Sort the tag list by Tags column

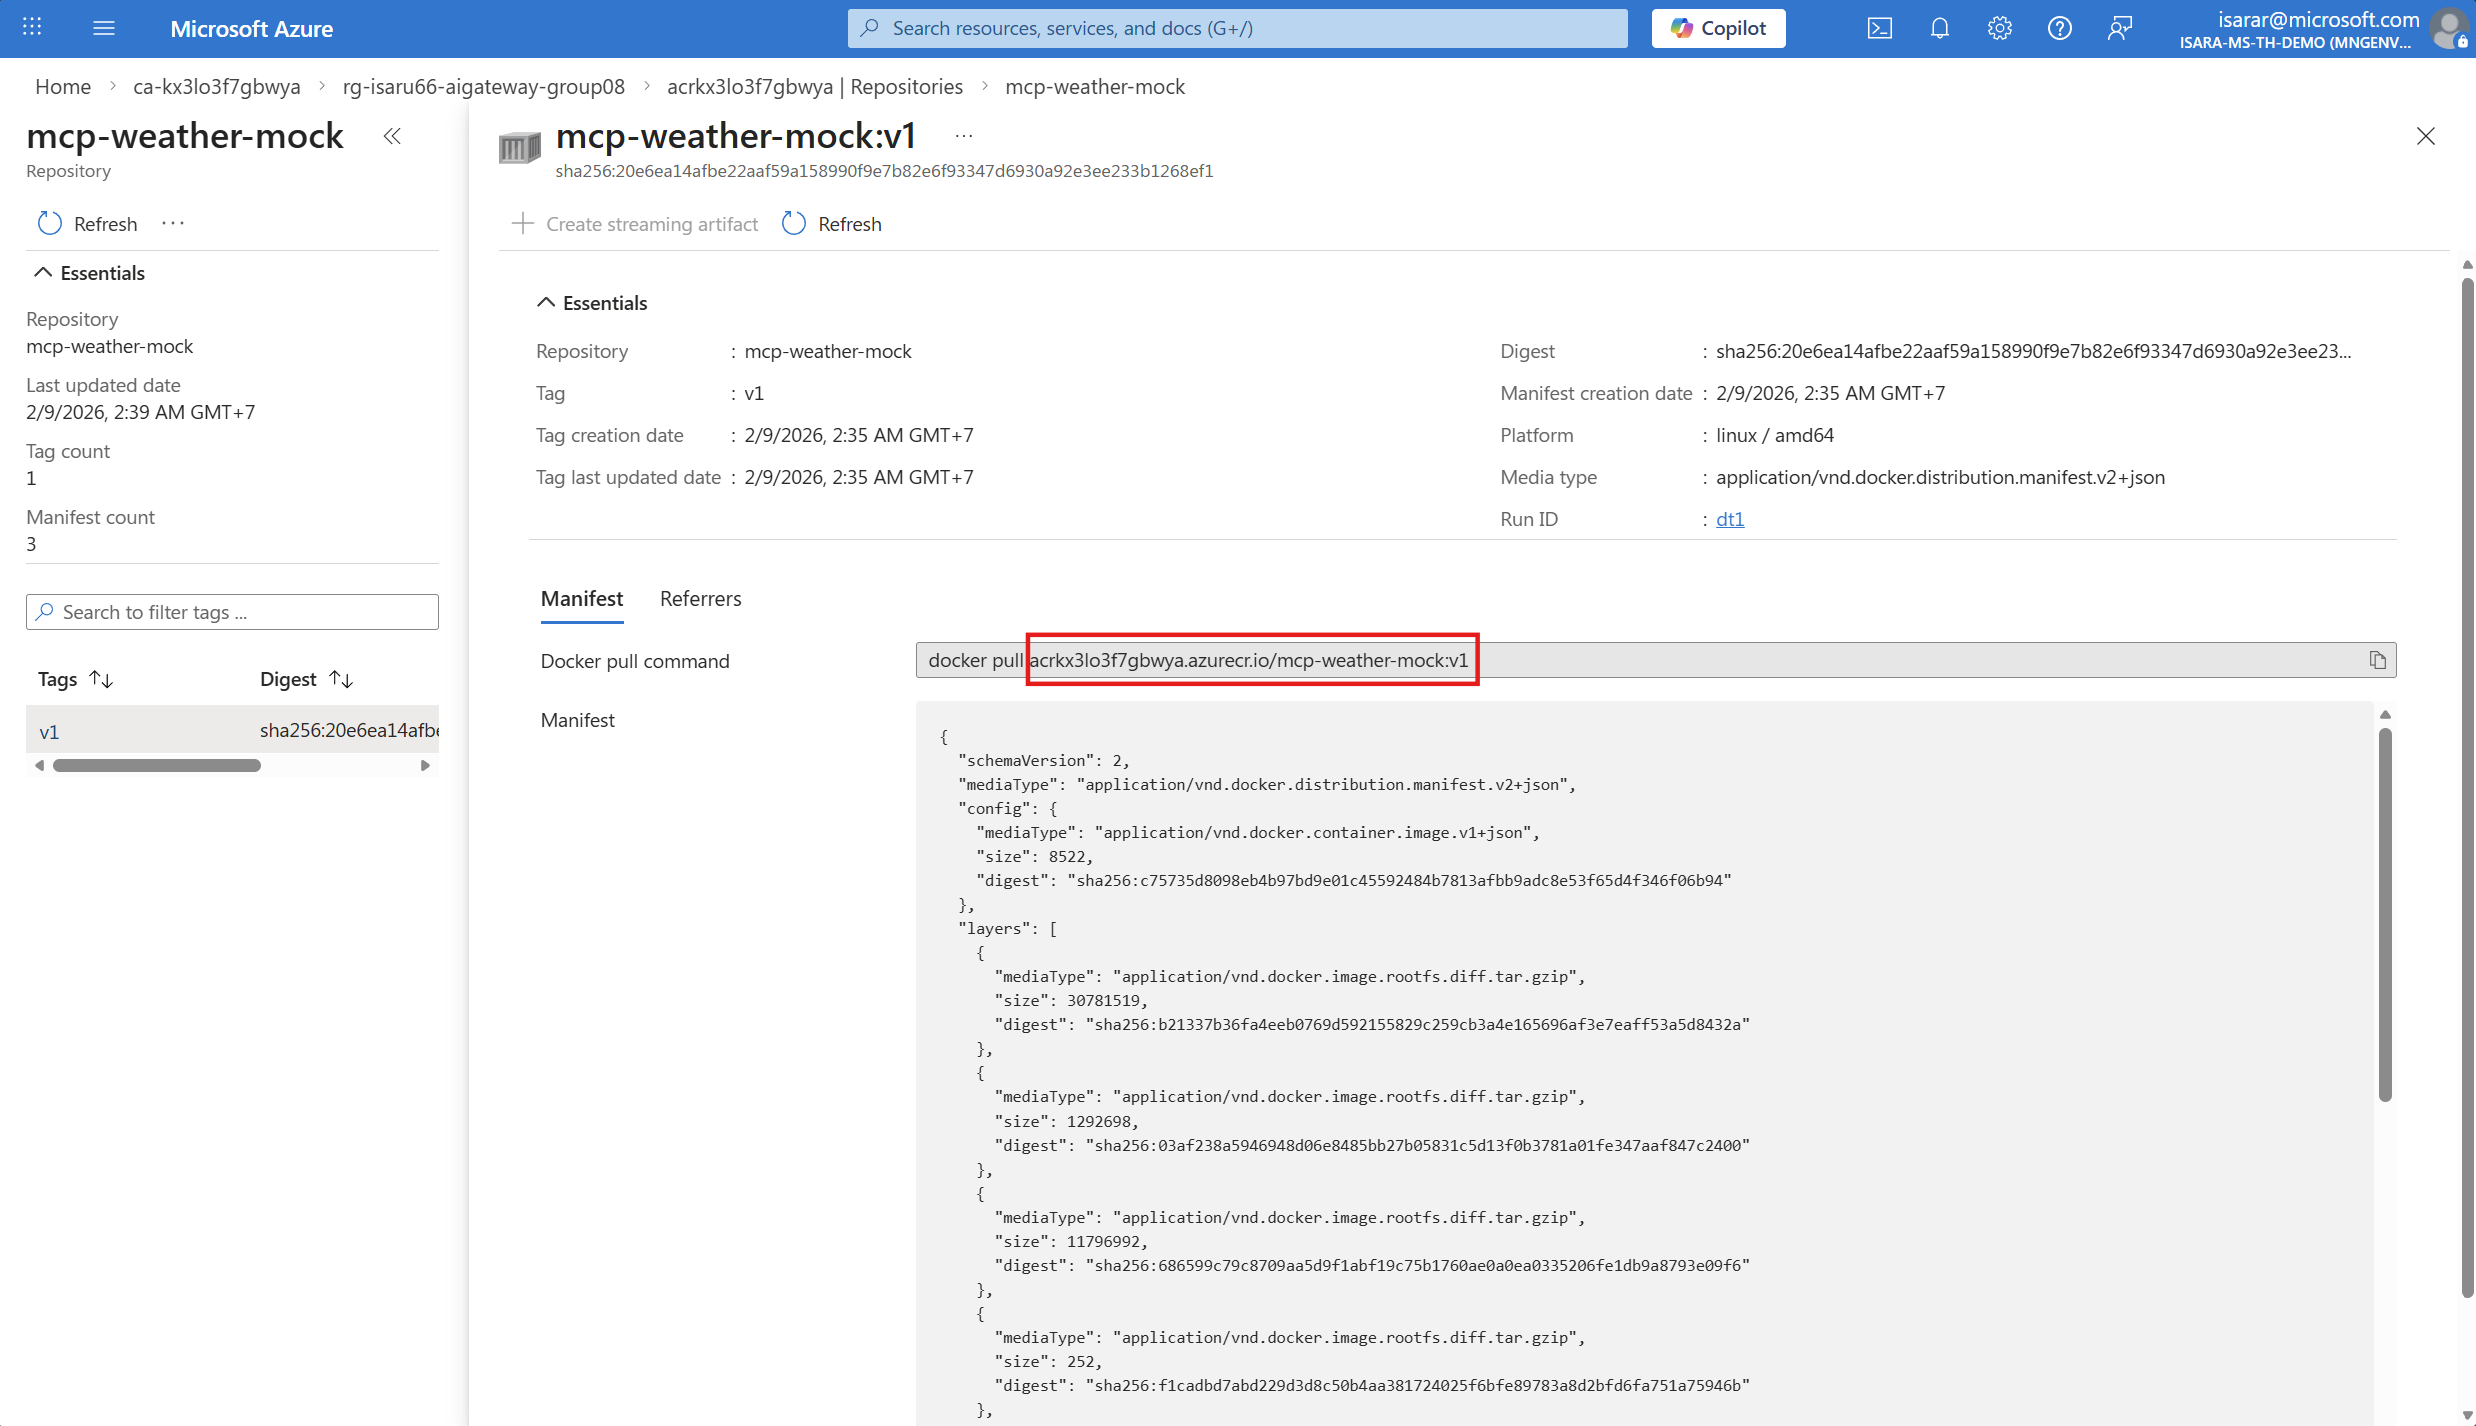click(75, 679)
